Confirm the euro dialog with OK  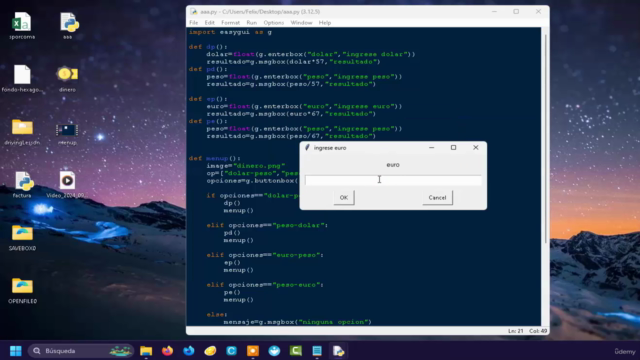click(x=344, y=198)
